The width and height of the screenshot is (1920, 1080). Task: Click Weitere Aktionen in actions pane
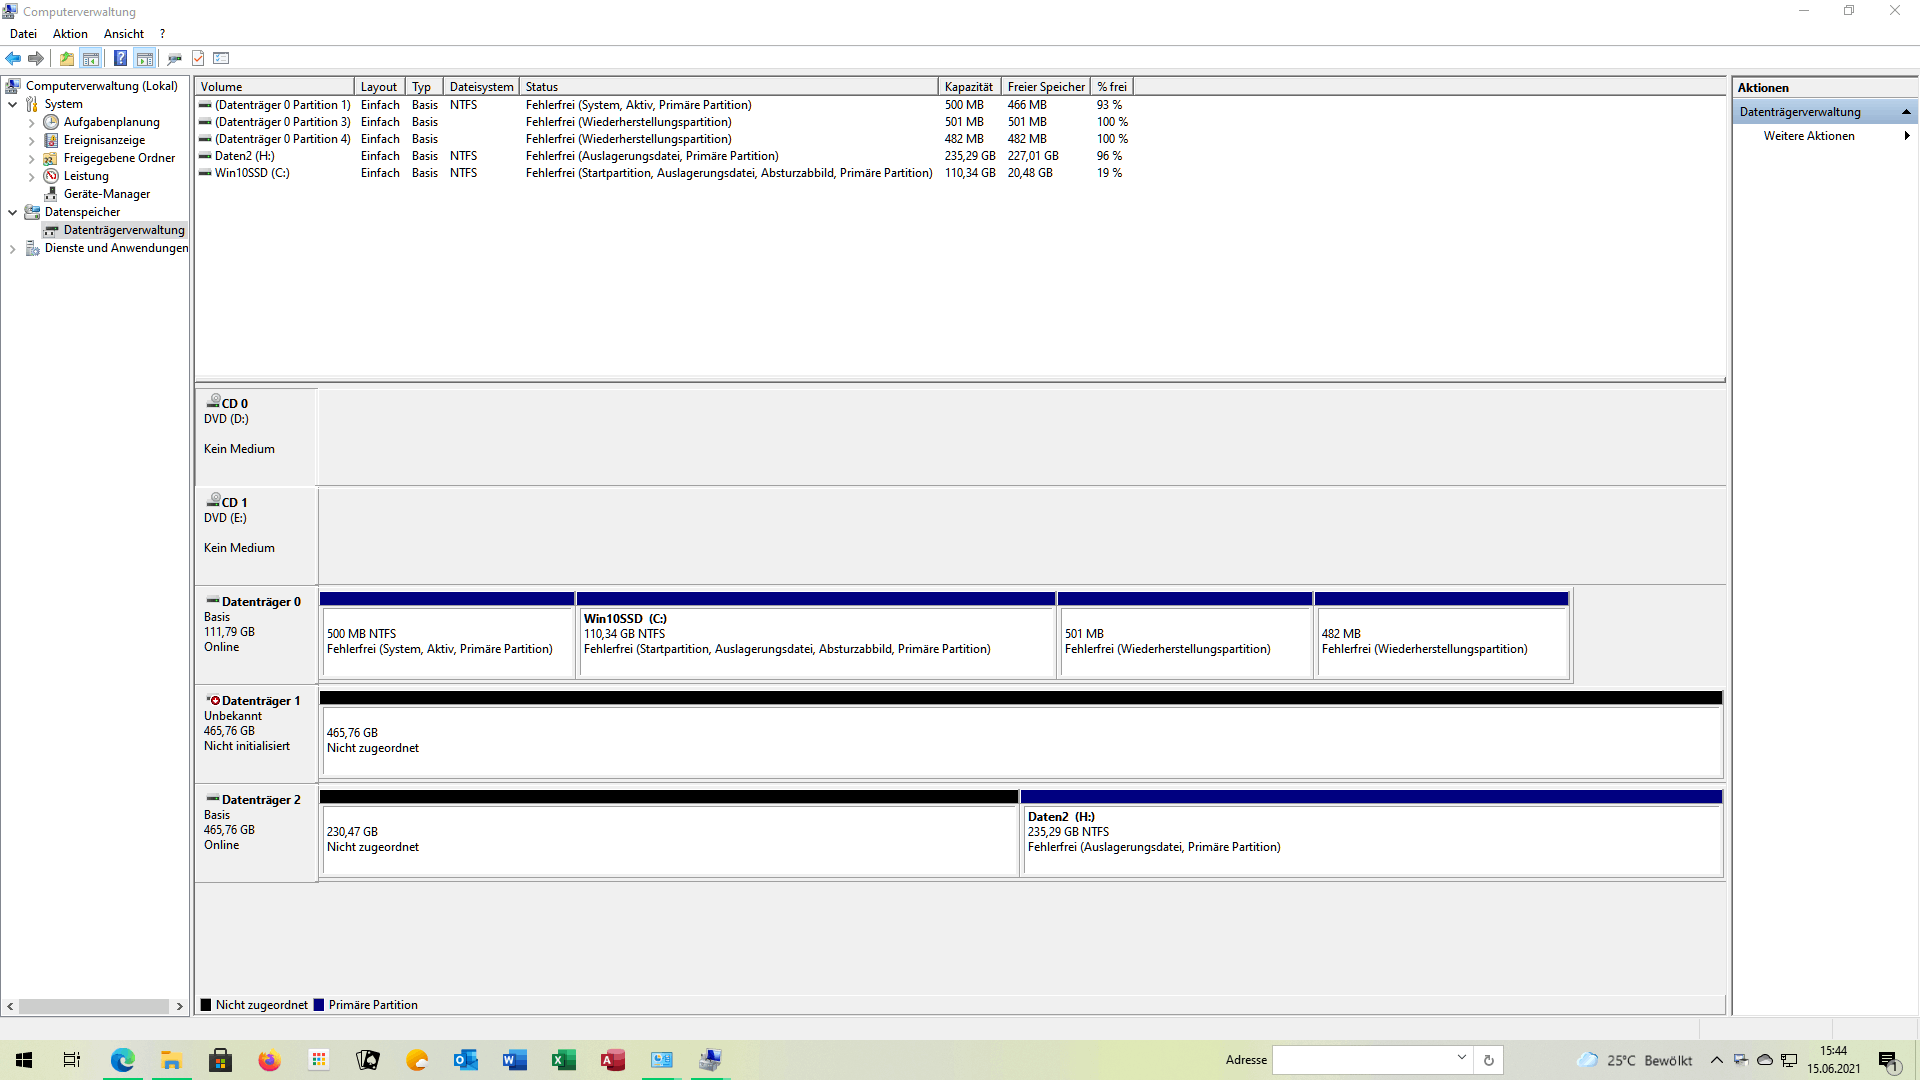coord(1808,136)
